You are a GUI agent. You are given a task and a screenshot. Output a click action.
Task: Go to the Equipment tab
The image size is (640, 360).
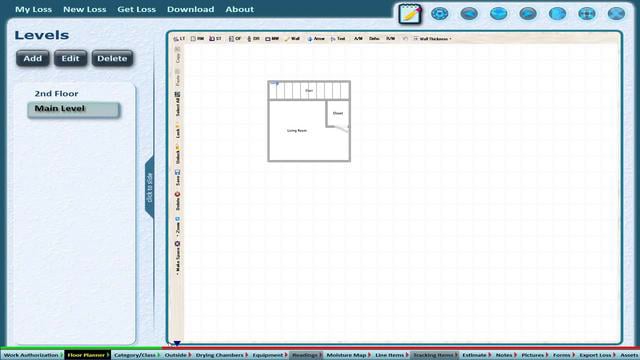(269, 355)
